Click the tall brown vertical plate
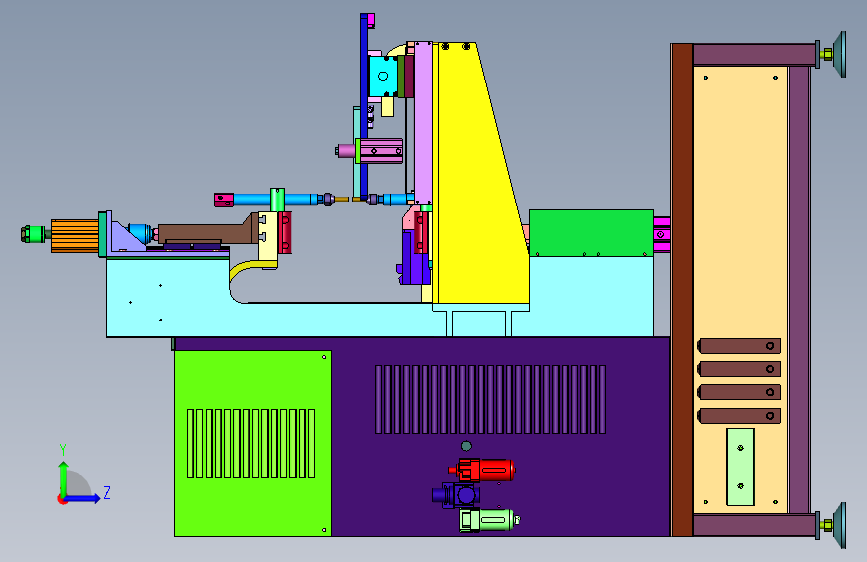 (682, 290)
